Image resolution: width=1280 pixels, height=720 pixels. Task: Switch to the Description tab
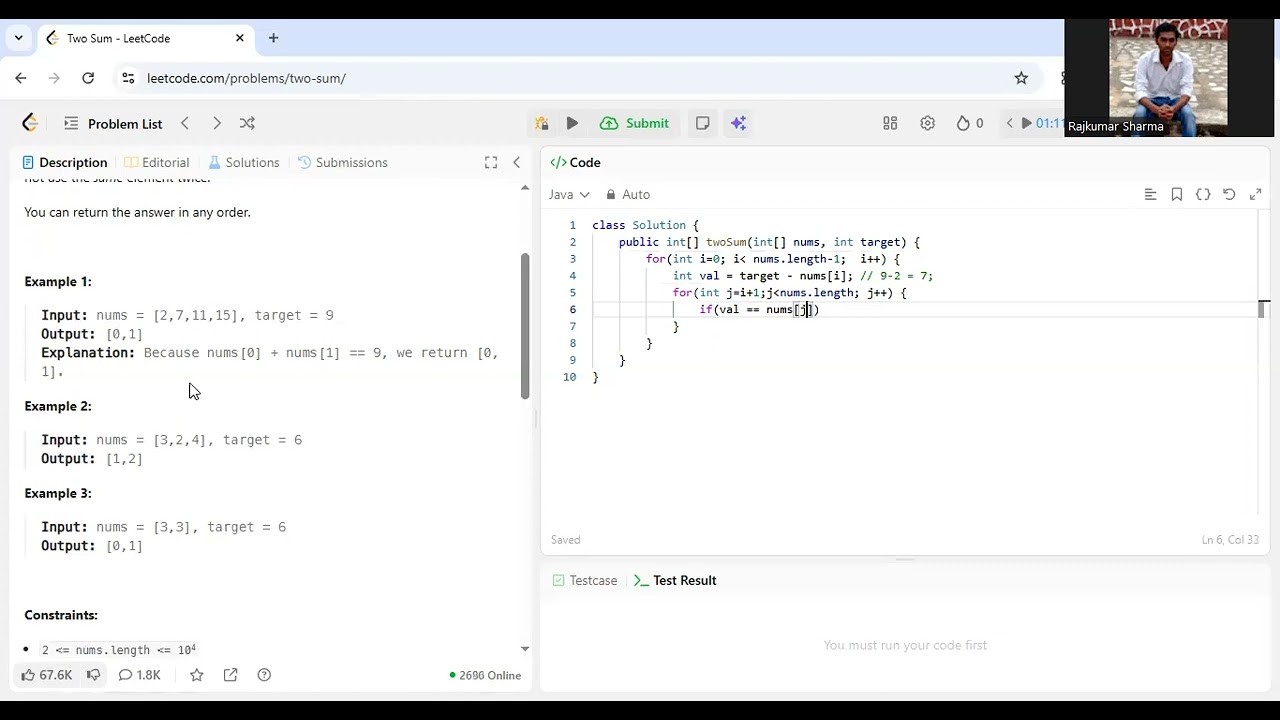65,162
